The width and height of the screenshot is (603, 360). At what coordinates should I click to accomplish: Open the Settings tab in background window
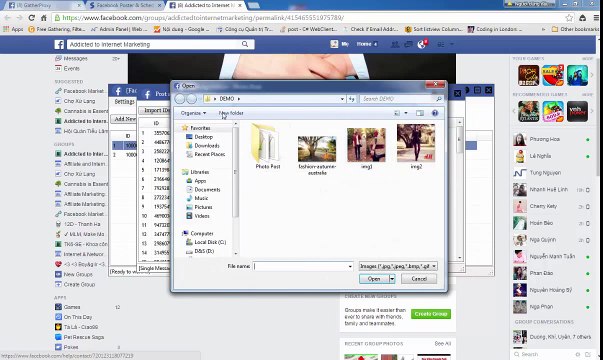click(x=124, y=102)
